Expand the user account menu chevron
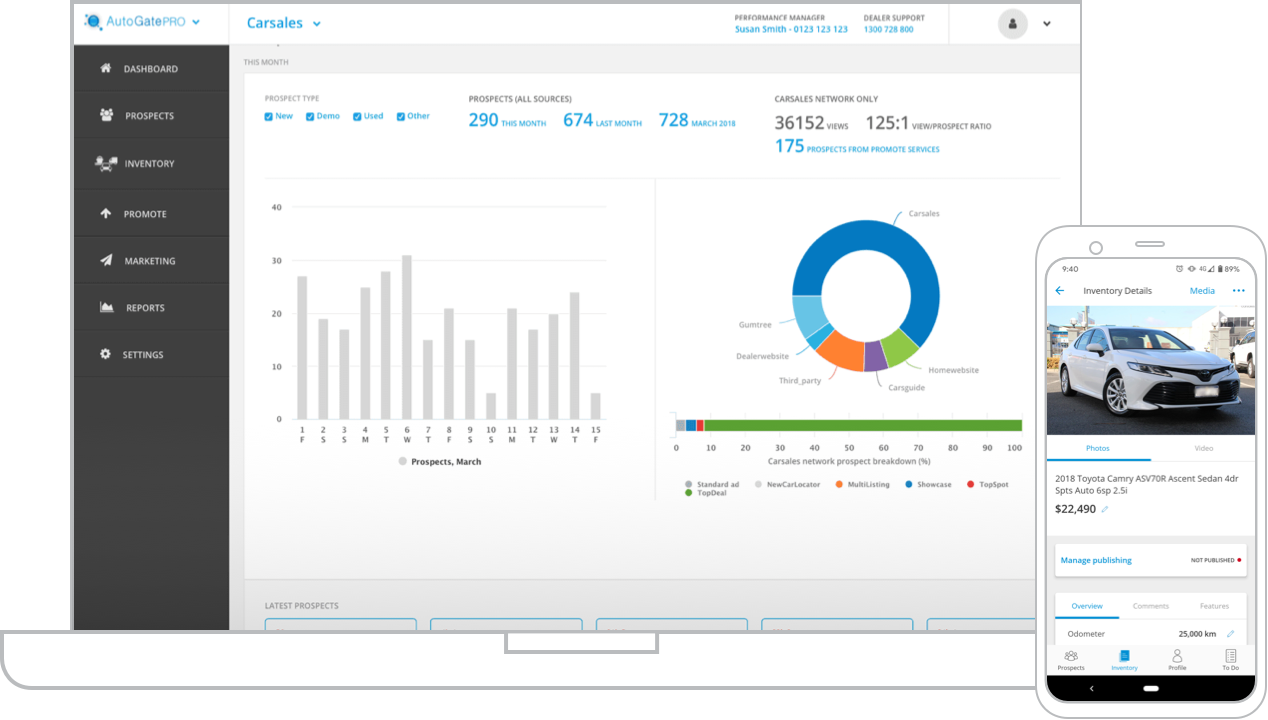This screenshot has width=1268, height=720. click(1046, 24)
